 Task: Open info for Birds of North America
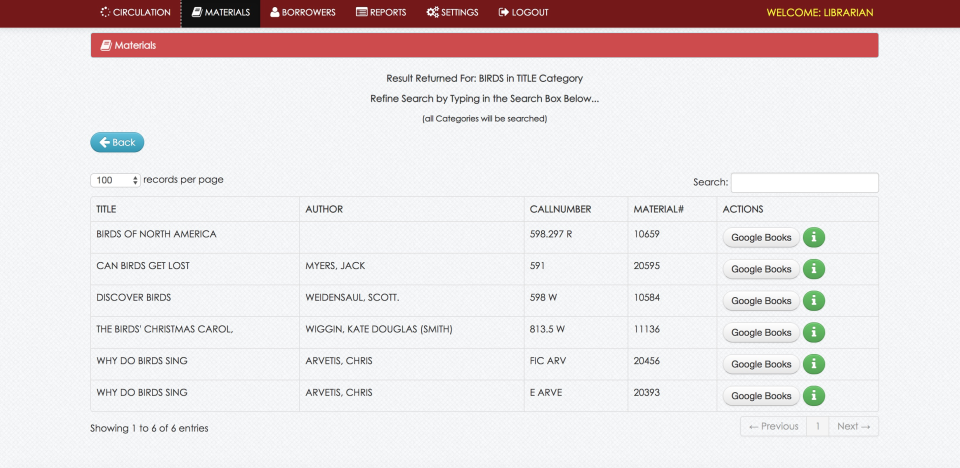[814, 237]
